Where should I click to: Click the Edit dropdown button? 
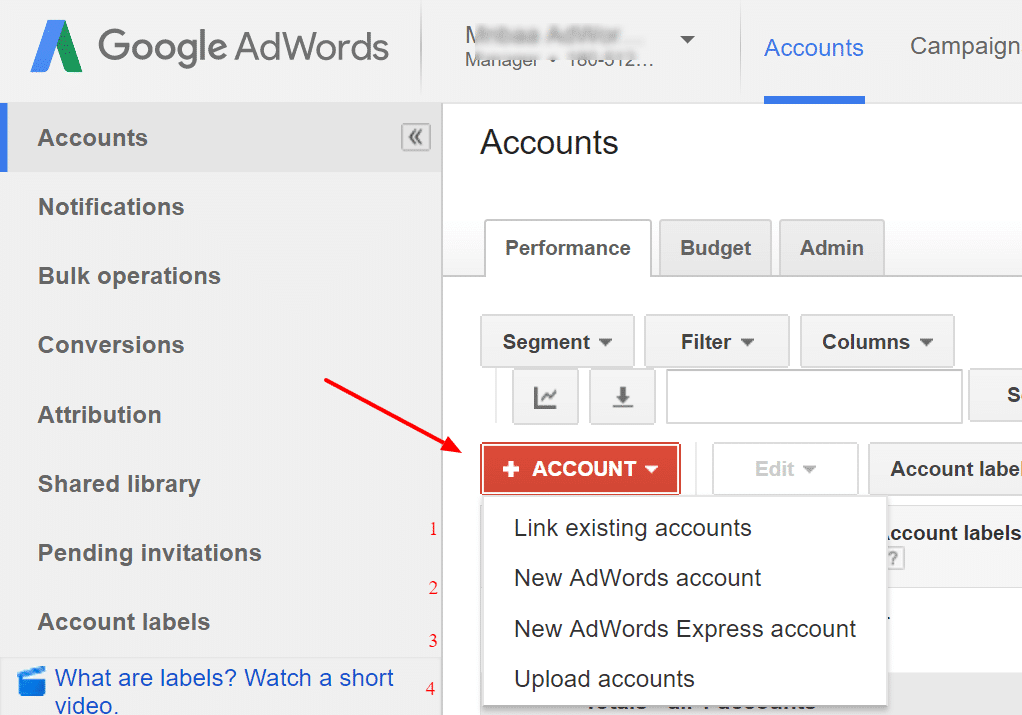(784, 468)
